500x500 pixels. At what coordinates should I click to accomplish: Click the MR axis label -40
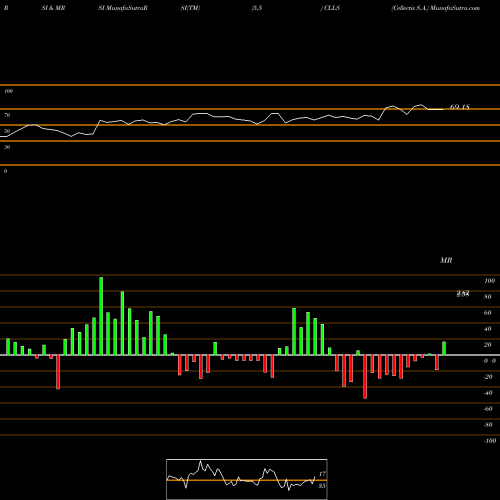coord(488,393)
